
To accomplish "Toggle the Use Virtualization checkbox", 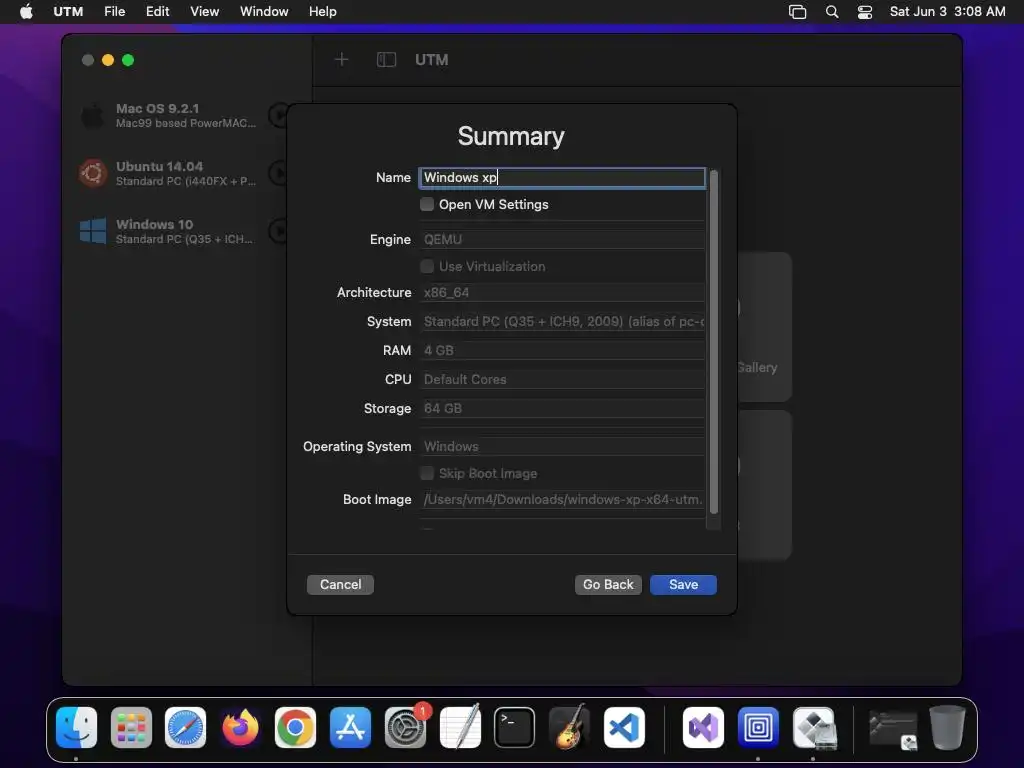I will click(427, 266).
